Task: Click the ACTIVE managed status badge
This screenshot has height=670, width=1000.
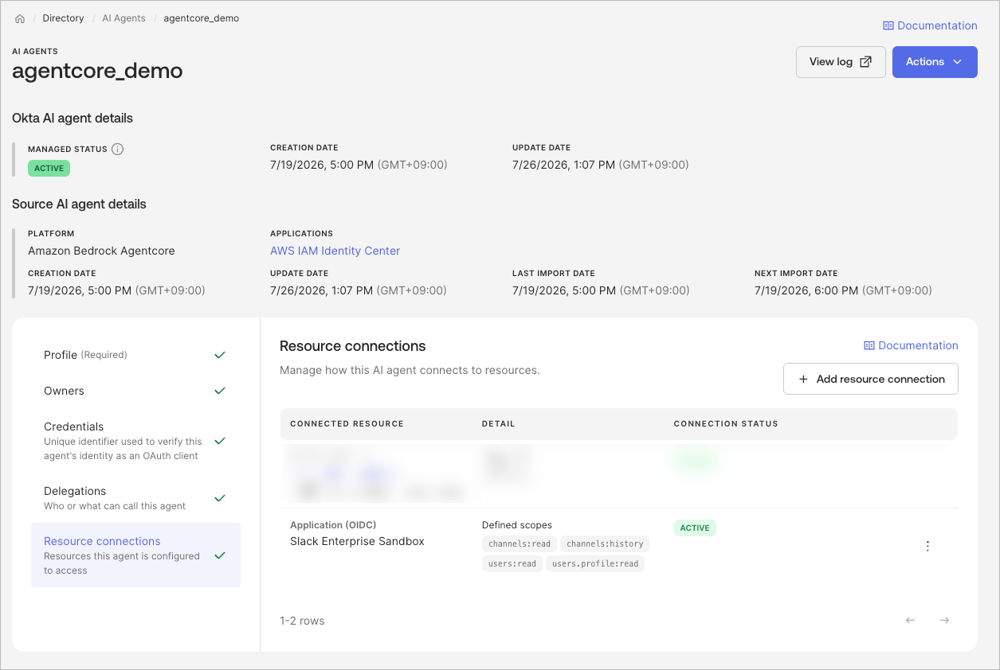Action: [x=49, y=168]
